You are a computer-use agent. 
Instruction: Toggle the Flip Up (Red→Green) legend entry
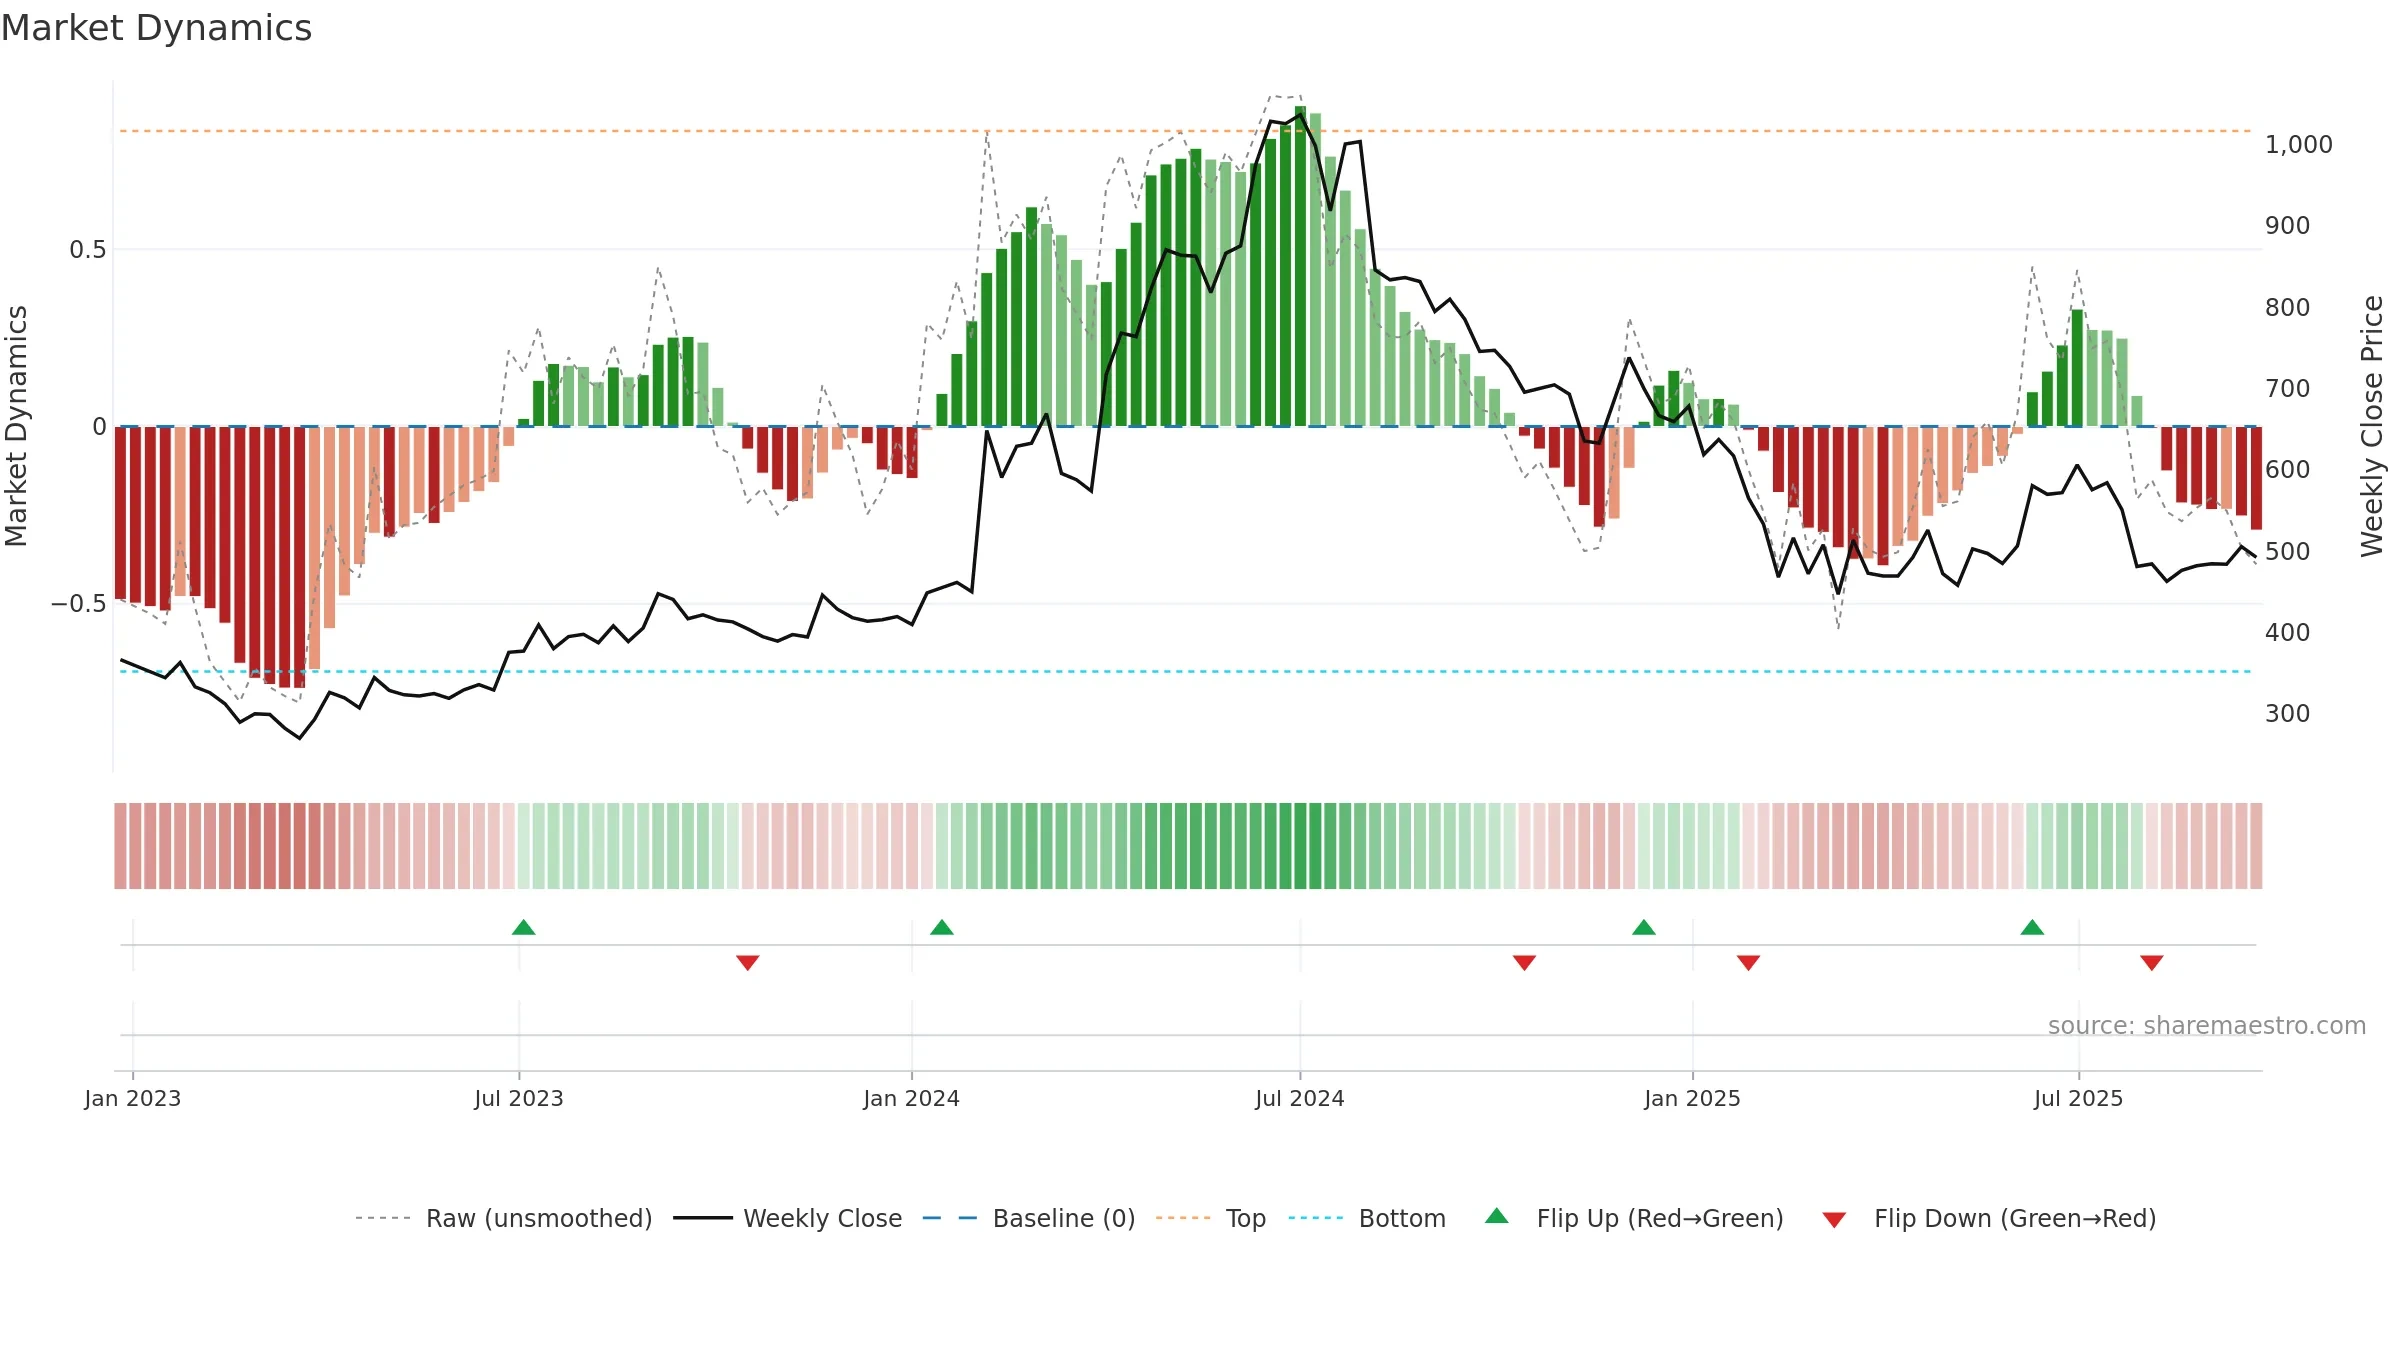click(1634, 1218)
